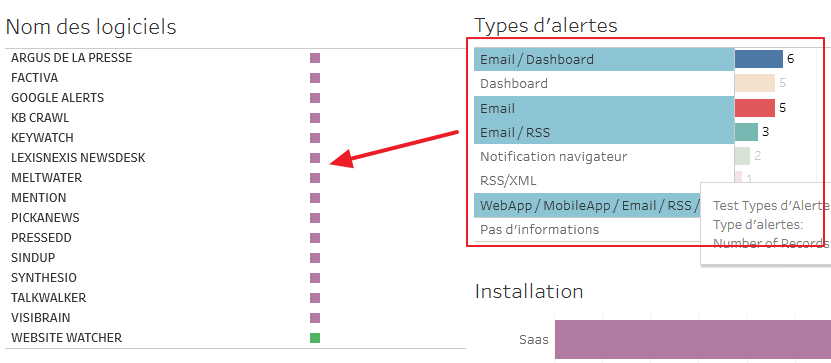Click the Pas d'informations alert row
Screen dimensions: 831x363
[587, 229]
